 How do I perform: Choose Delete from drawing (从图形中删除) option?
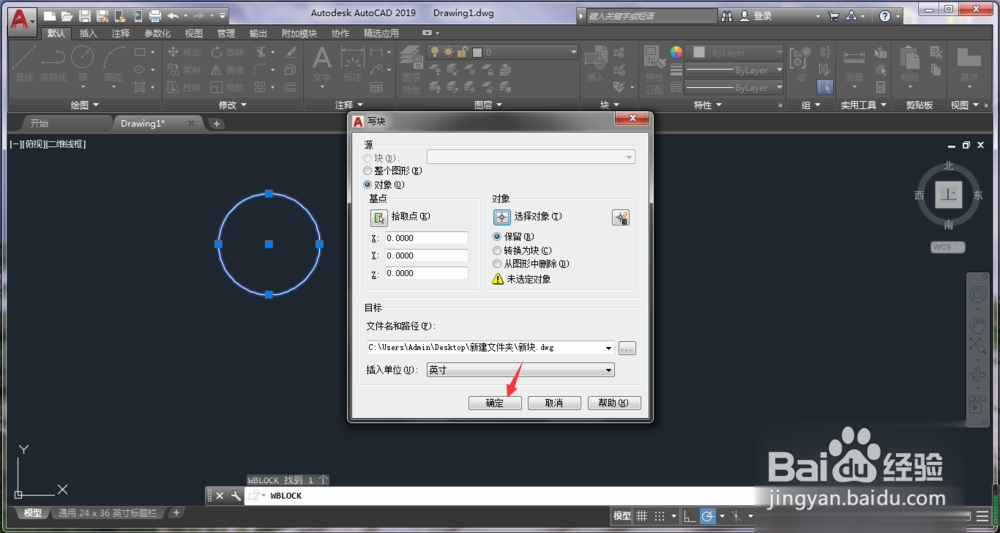tap(497, 263)
